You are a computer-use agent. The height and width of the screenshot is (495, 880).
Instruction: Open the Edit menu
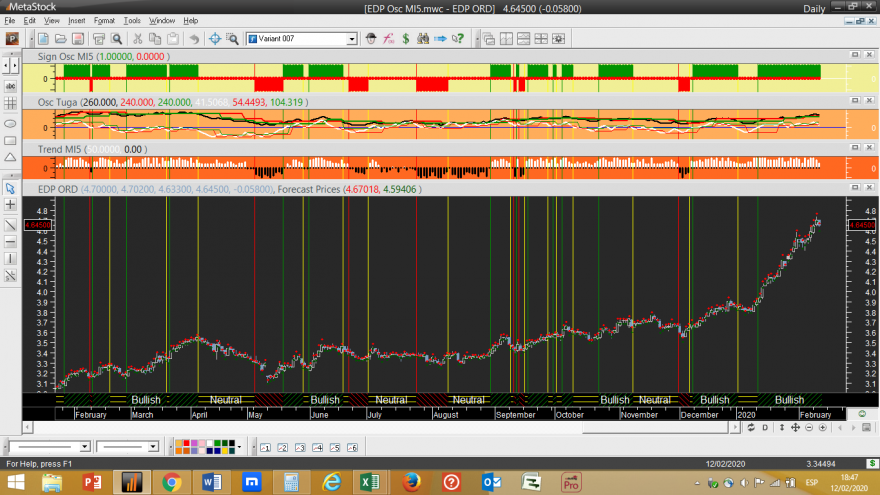coord(29,21)
